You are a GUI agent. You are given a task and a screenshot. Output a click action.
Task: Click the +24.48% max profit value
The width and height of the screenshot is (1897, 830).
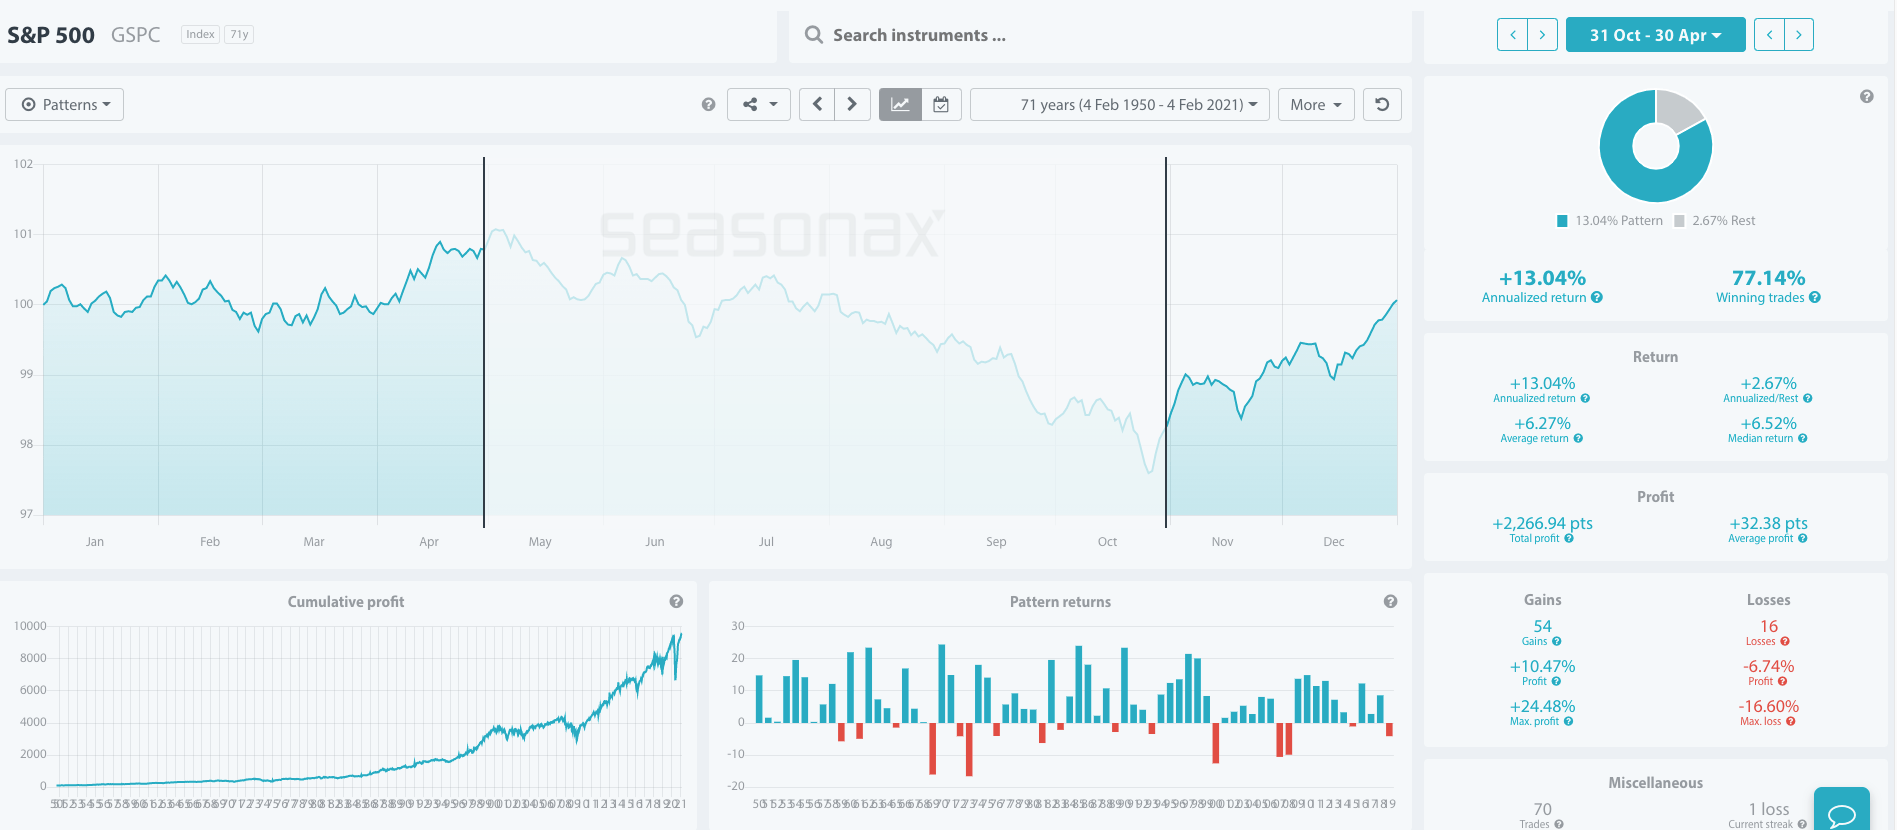[x=1542, y=706]
